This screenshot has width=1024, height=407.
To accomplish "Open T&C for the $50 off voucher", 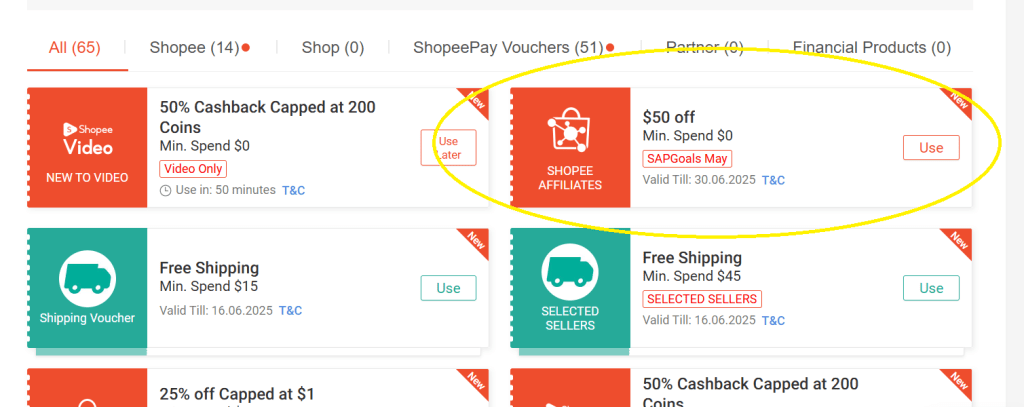I will [x=773, y=180].
